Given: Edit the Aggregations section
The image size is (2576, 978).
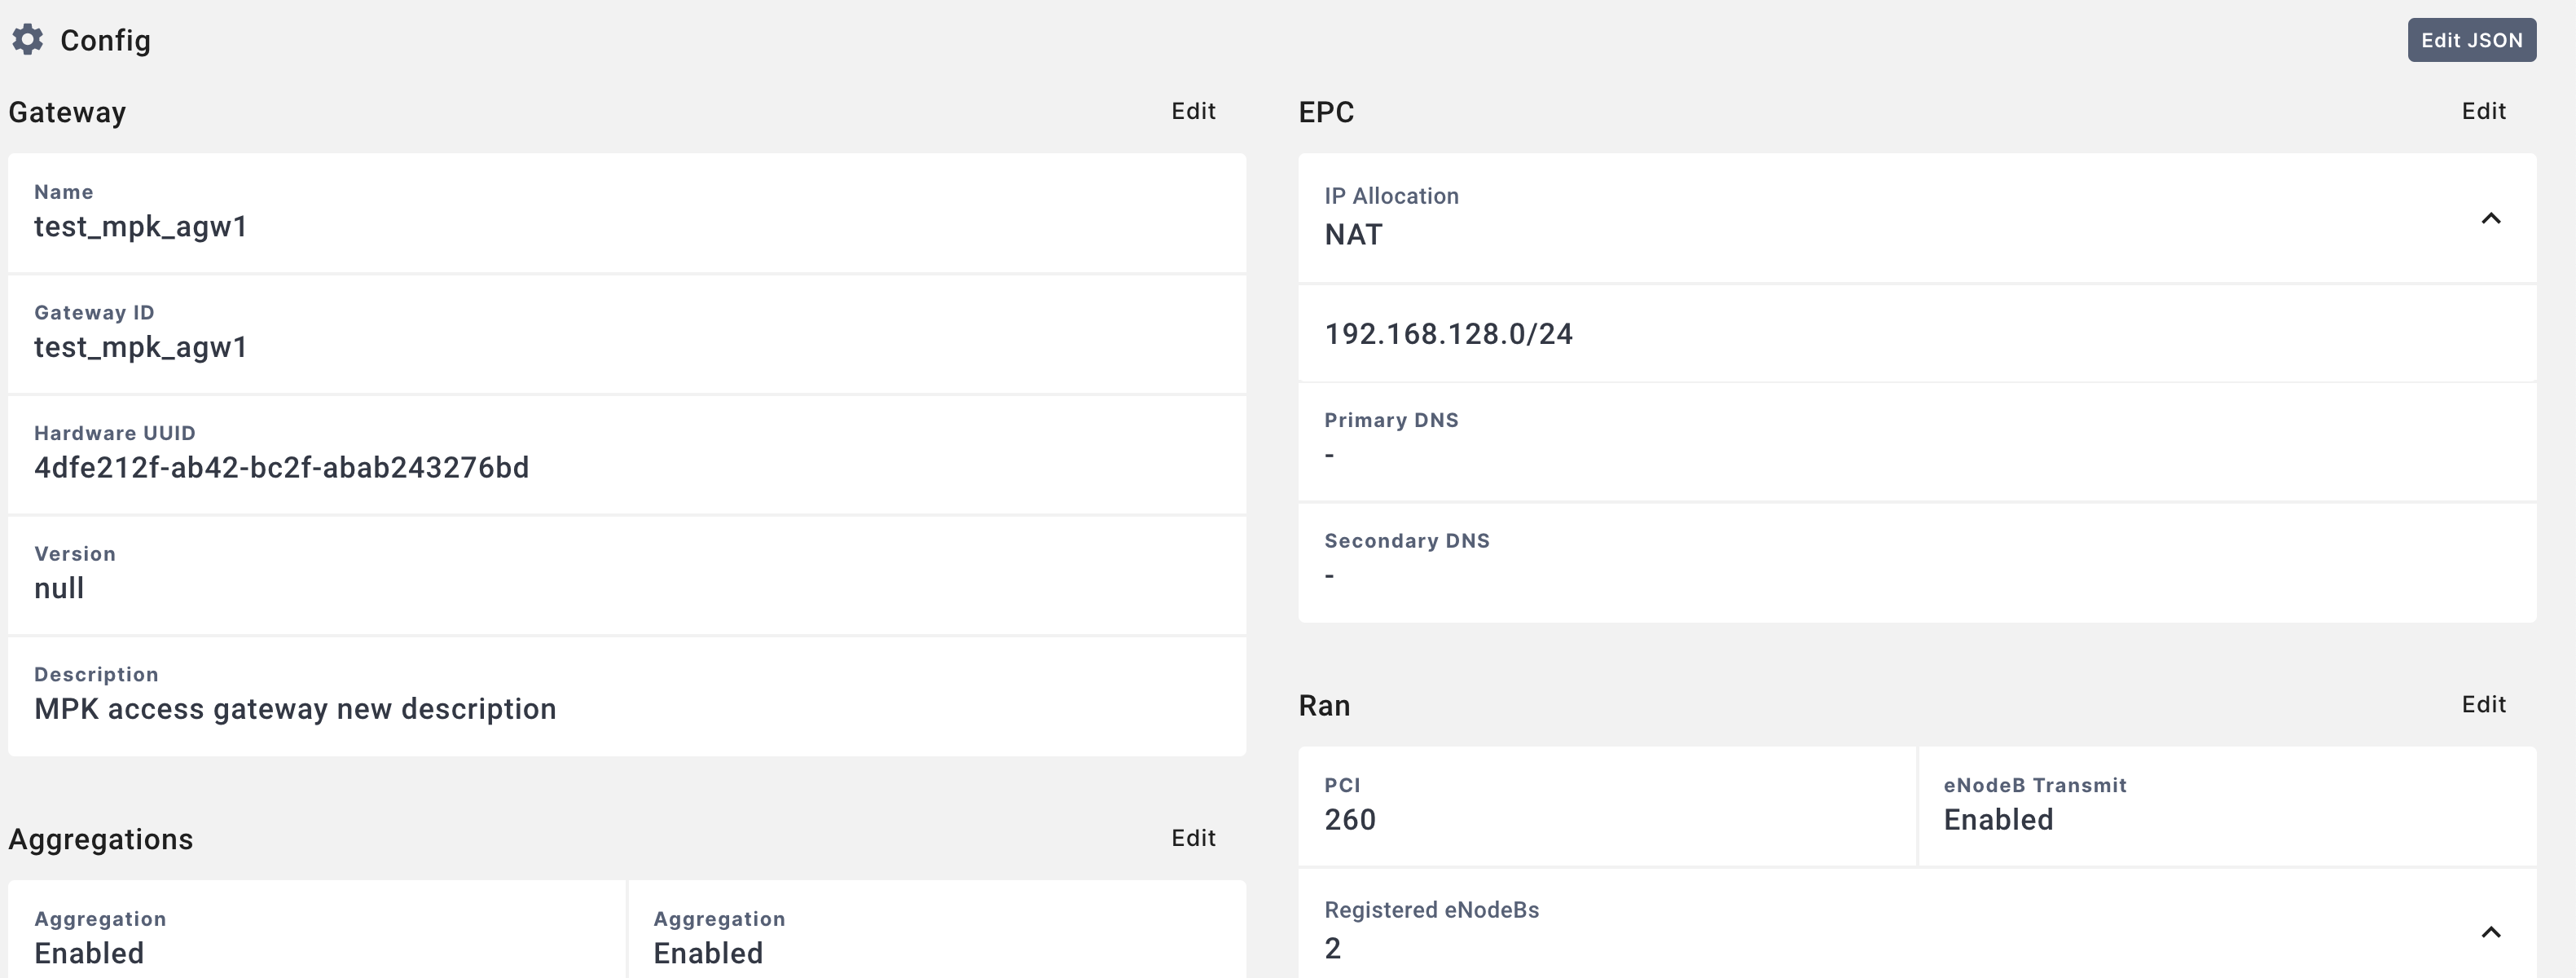Looking at the screenshot, I should coord(1193,838).
